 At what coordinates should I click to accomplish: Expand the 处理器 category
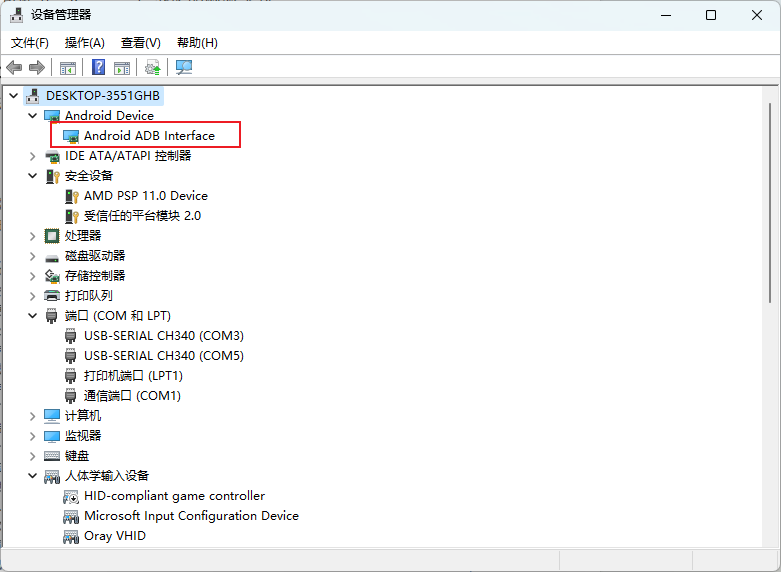(x=33, y=236)
